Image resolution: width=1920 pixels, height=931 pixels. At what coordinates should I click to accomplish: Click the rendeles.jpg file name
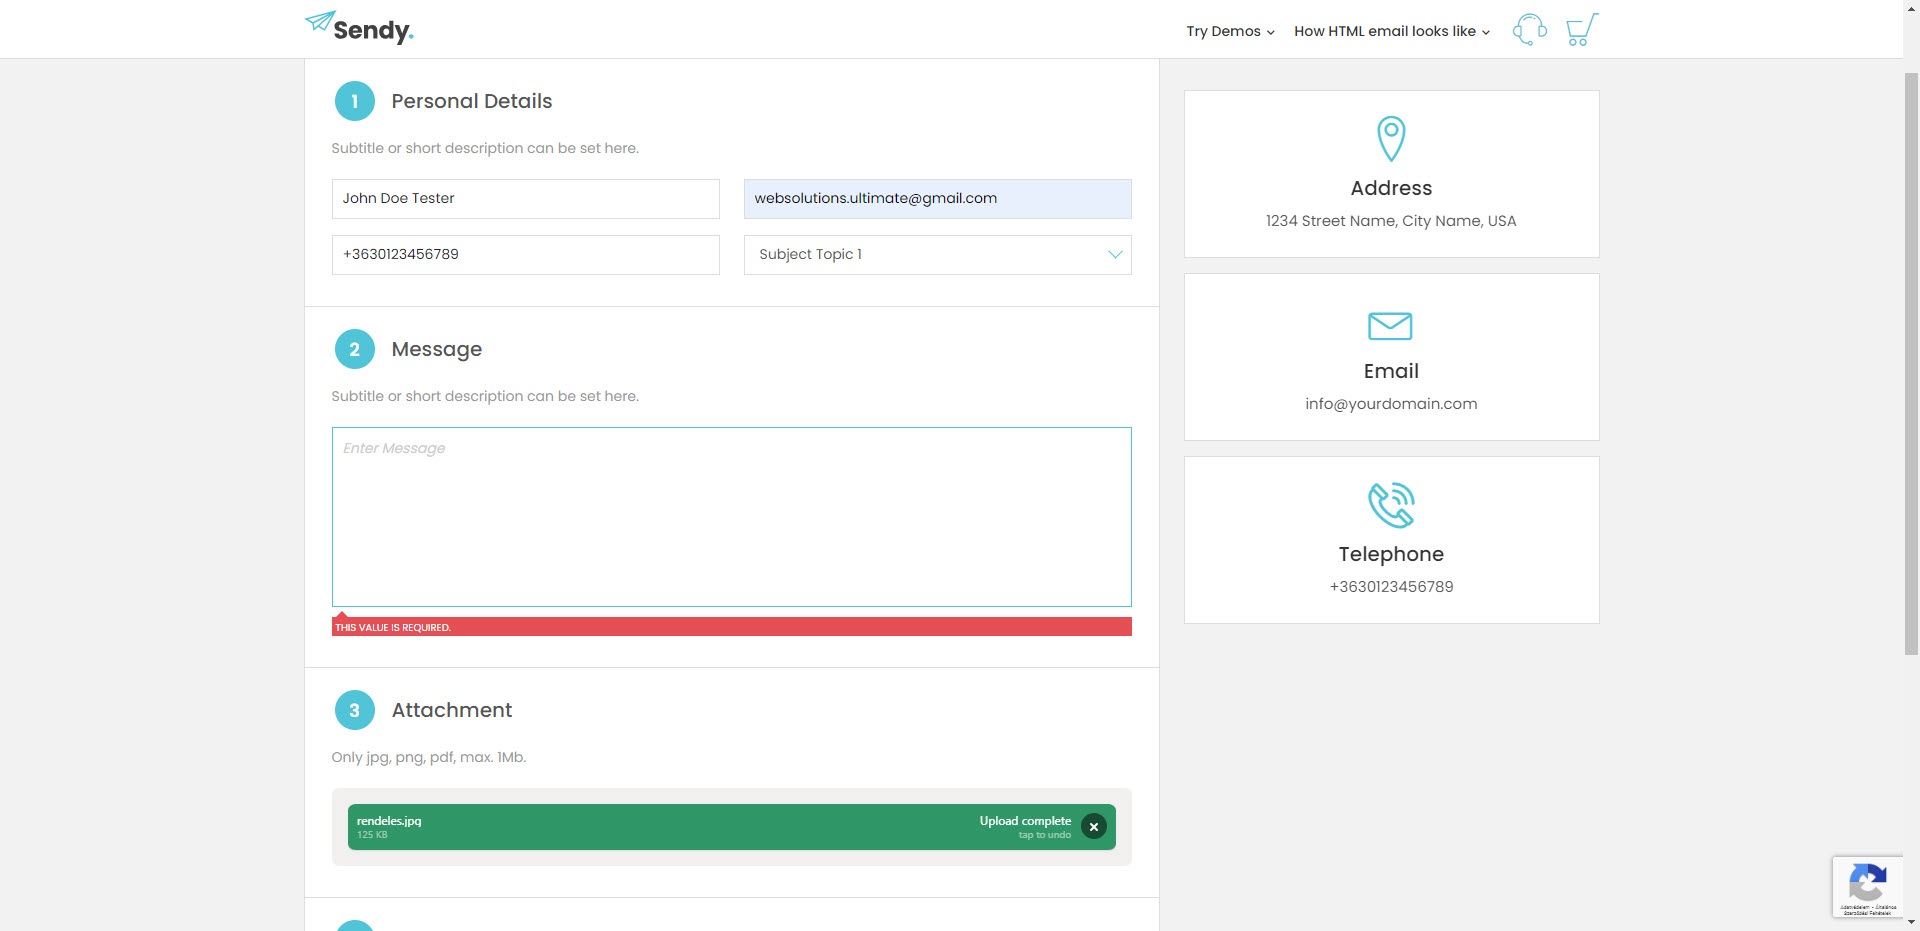(389, 821)
